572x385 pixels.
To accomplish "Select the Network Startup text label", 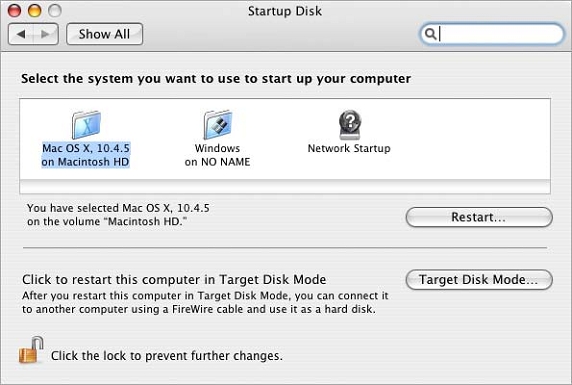I will point(349,148).
